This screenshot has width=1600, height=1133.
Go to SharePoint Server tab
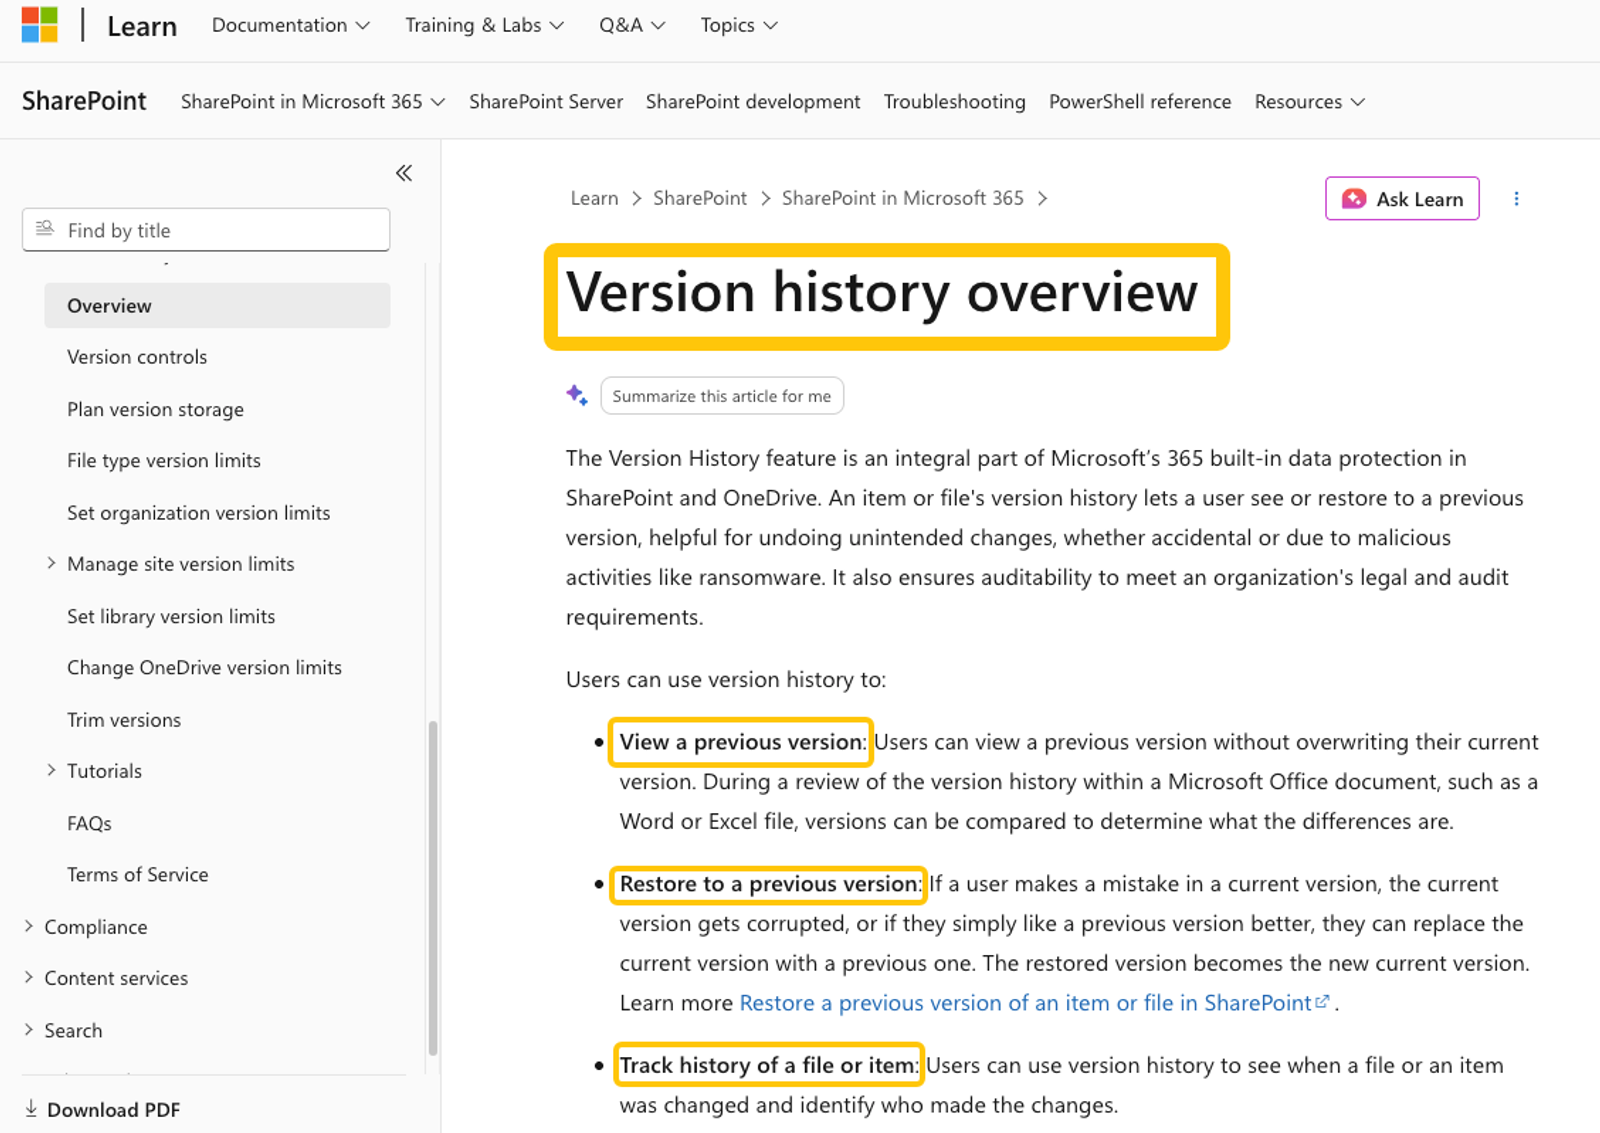[x=546, y=101]
